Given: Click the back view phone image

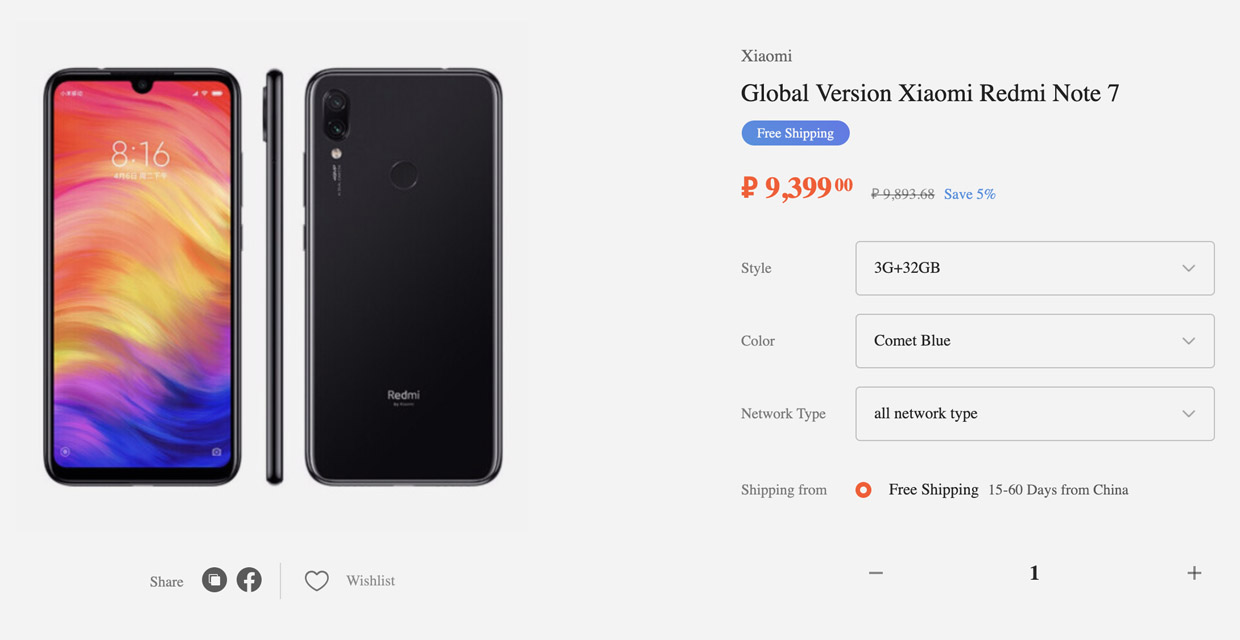Looking at the screenshot, I should pos(403,277).
